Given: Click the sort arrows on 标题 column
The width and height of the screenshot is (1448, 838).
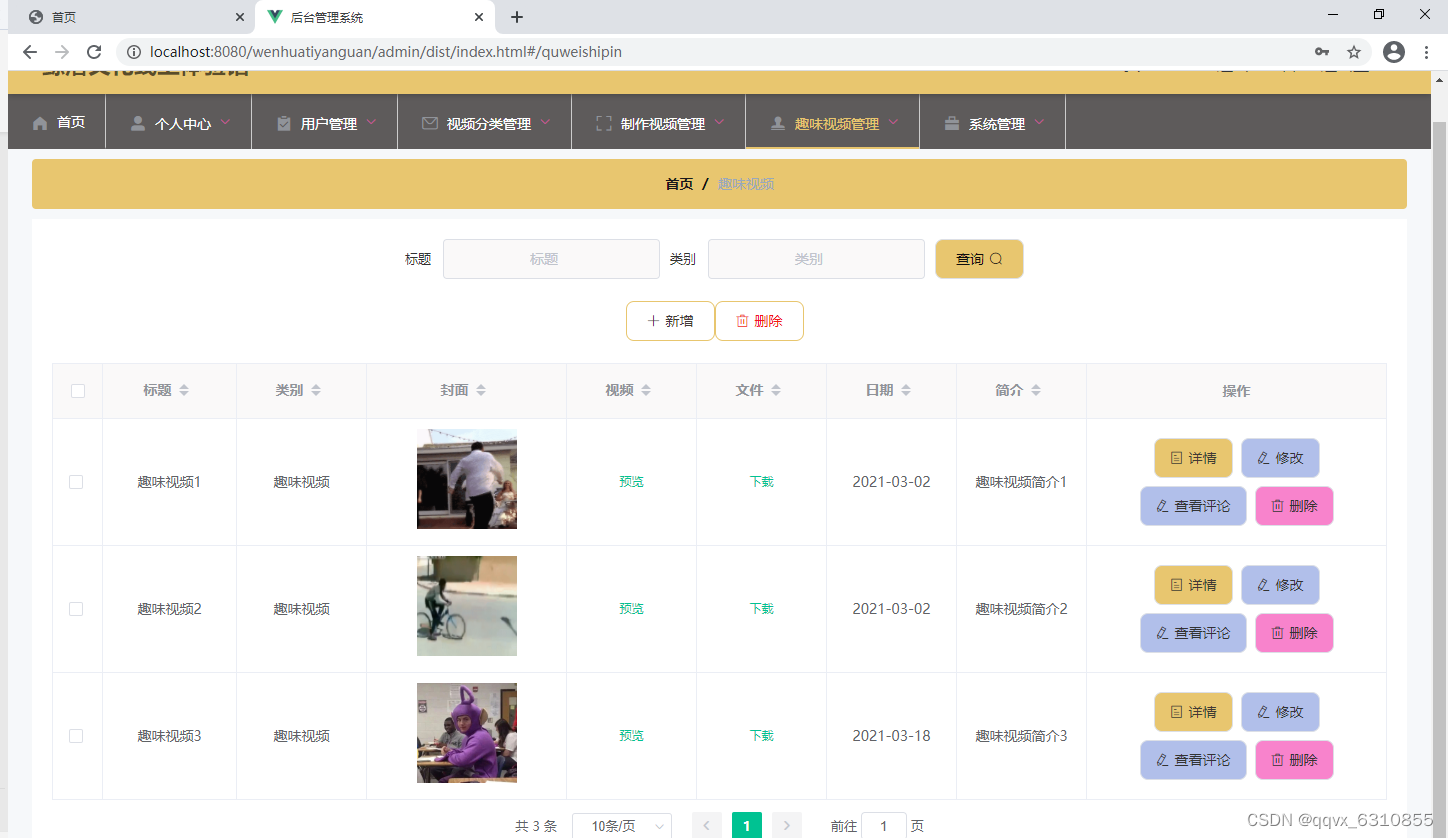Looking at the screenshot, I should point(184,391).
